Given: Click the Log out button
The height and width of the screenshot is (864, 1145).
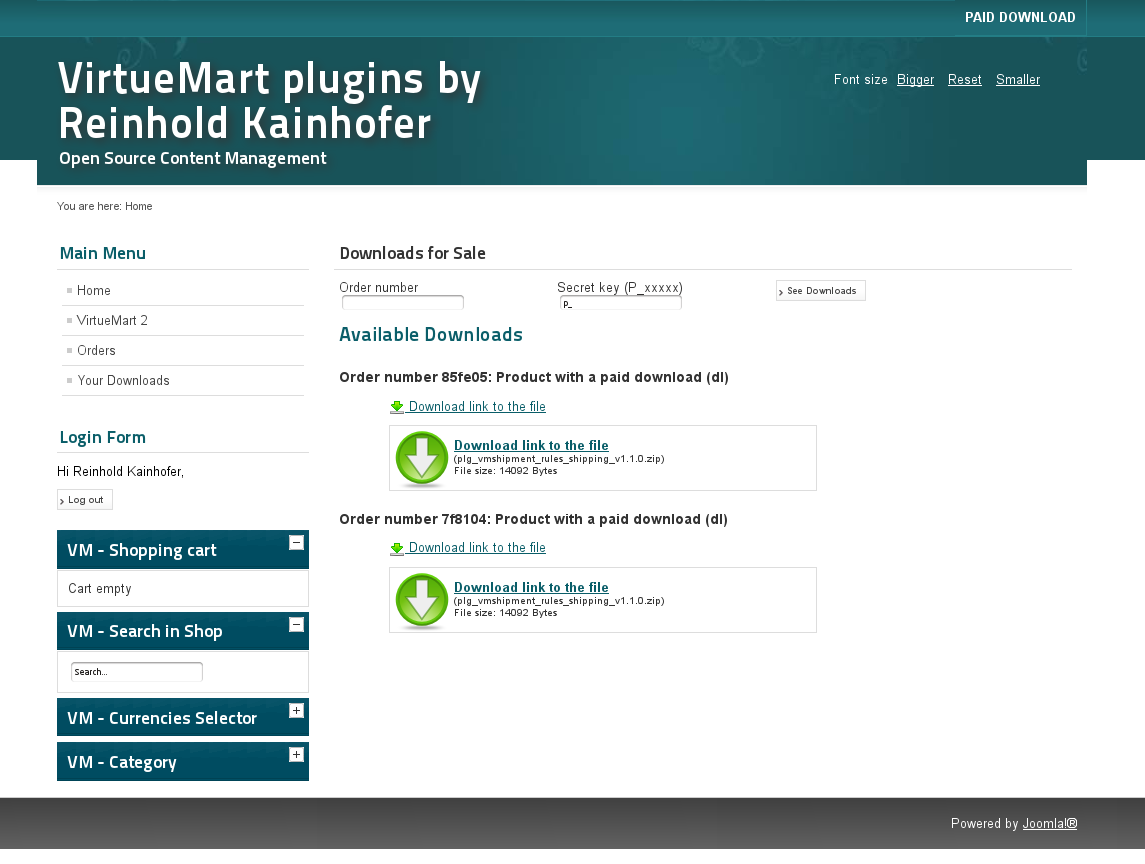Looking at the screenshot, I should tap(85, 500).
